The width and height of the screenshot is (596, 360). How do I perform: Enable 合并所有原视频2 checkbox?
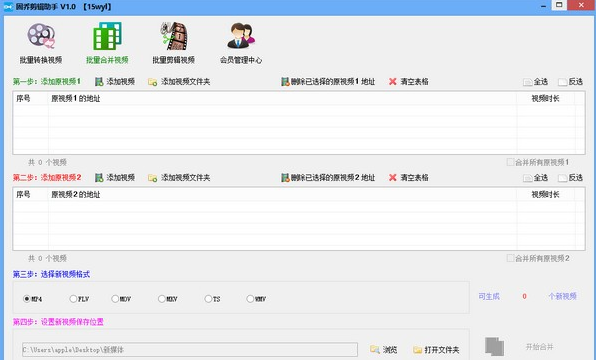pyautogui.click(x=510, y=258)
